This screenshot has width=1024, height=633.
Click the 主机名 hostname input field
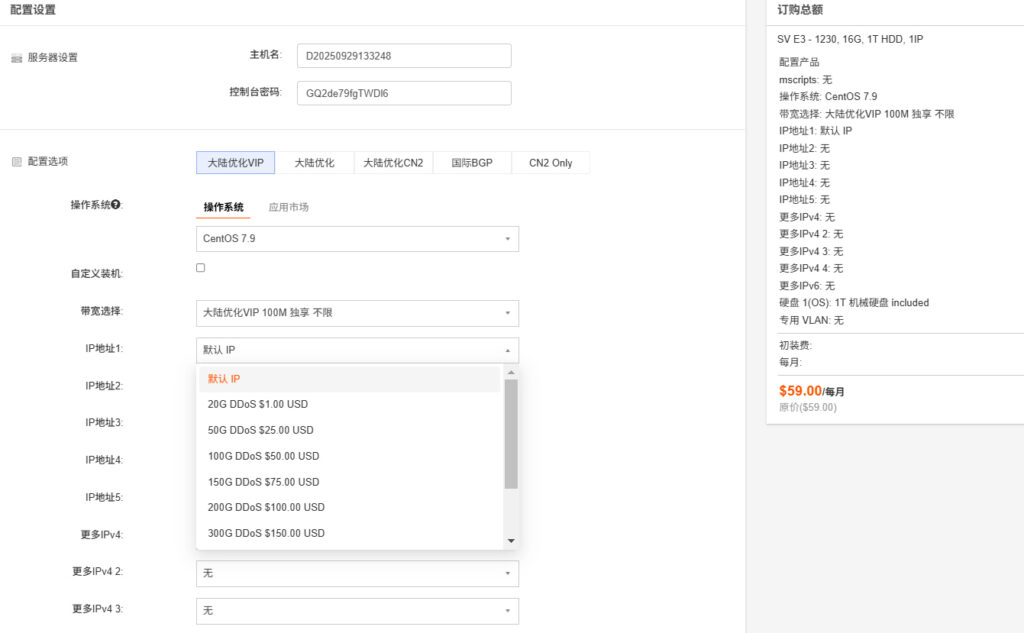click(x=403, y=55)
